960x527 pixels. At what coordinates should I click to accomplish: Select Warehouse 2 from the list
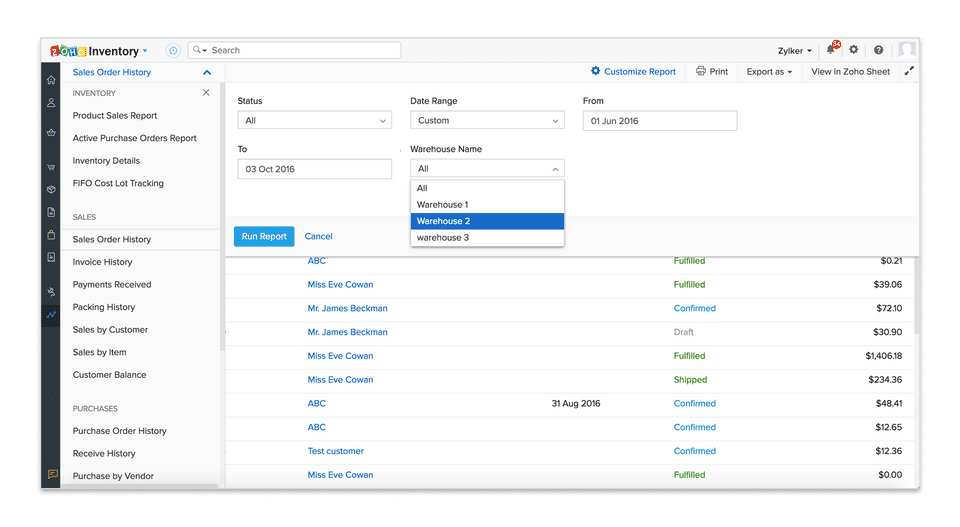(x=487, y=221)
